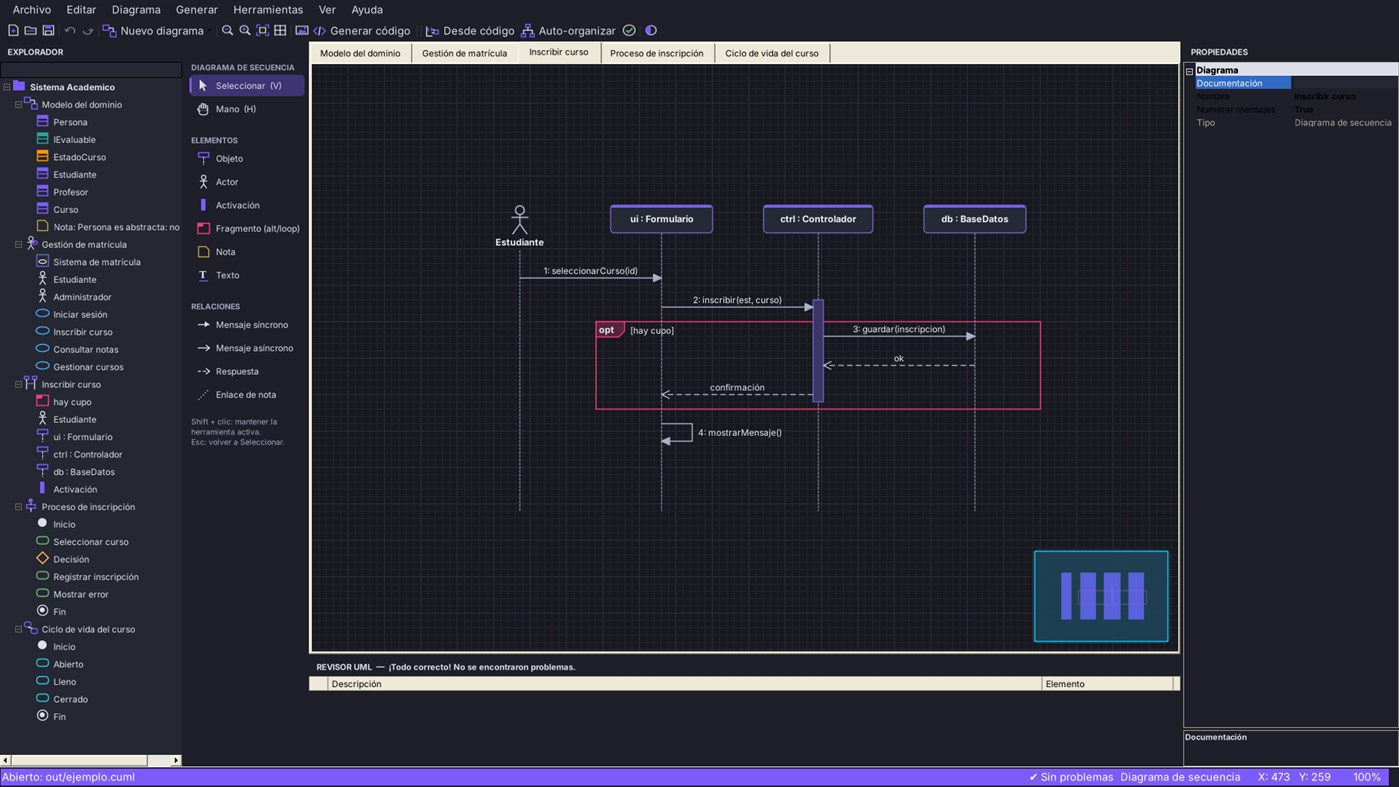
Task: Click the zoom in magnifier icon
Action: point(245,31)
